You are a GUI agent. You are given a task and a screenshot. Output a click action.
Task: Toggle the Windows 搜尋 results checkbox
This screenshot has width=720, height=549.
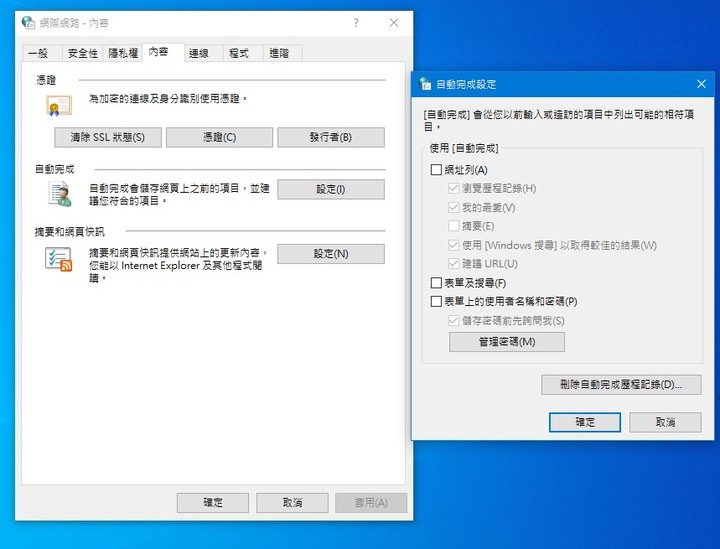(453, 245)
